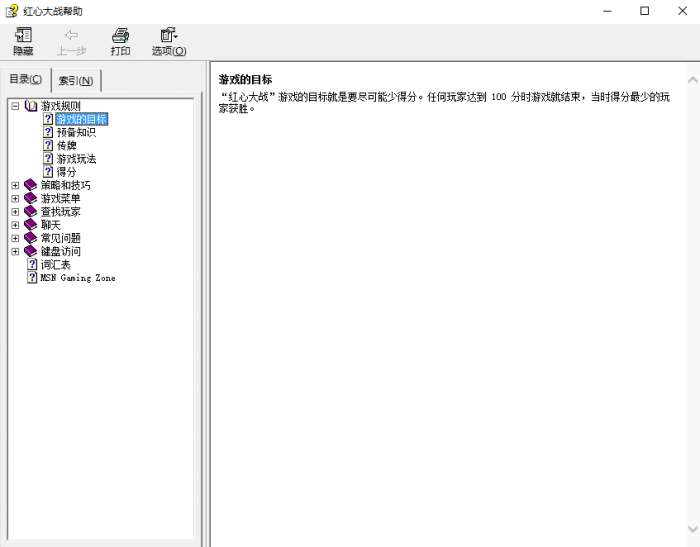
Task: Click the page icon beside MSN Gaming Zone
Action: pos(32,278)
